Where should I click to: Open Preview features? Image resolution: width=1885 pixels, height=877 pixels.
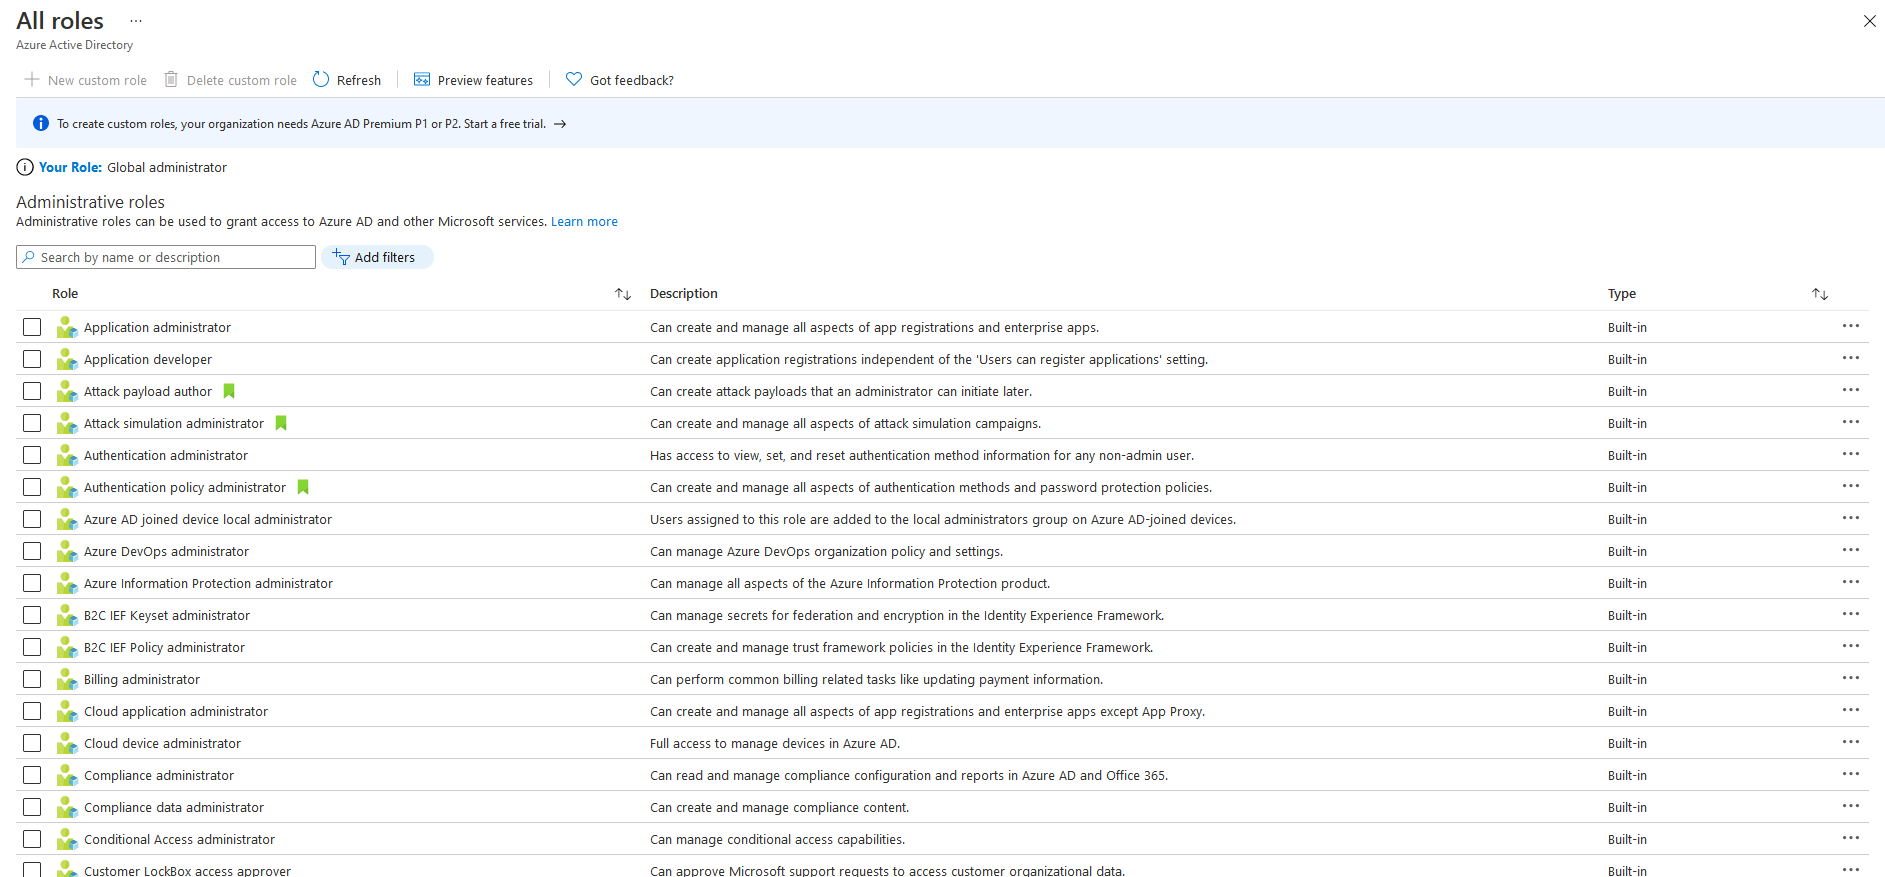tap(473, 80)
